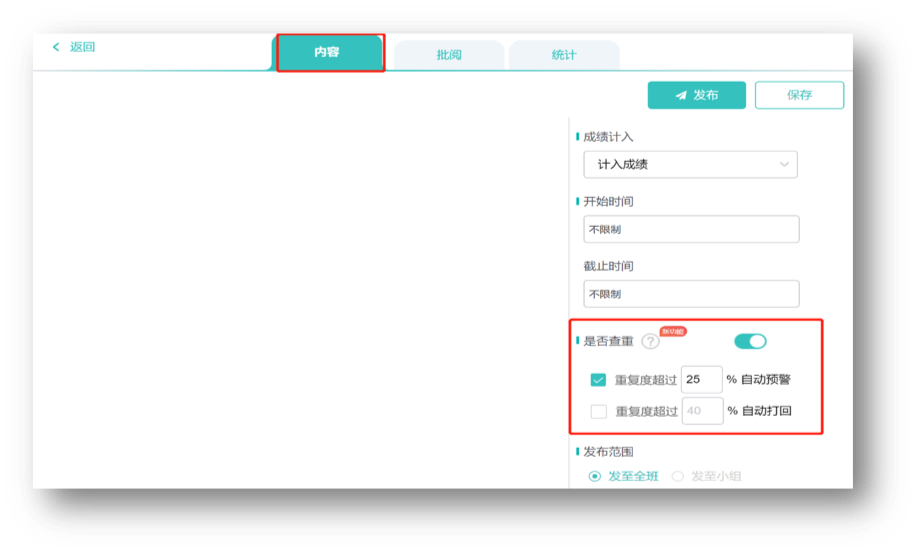The image size is (916, 552).
Task: Switch to the 内容 tab
Action: coord(328,52)
